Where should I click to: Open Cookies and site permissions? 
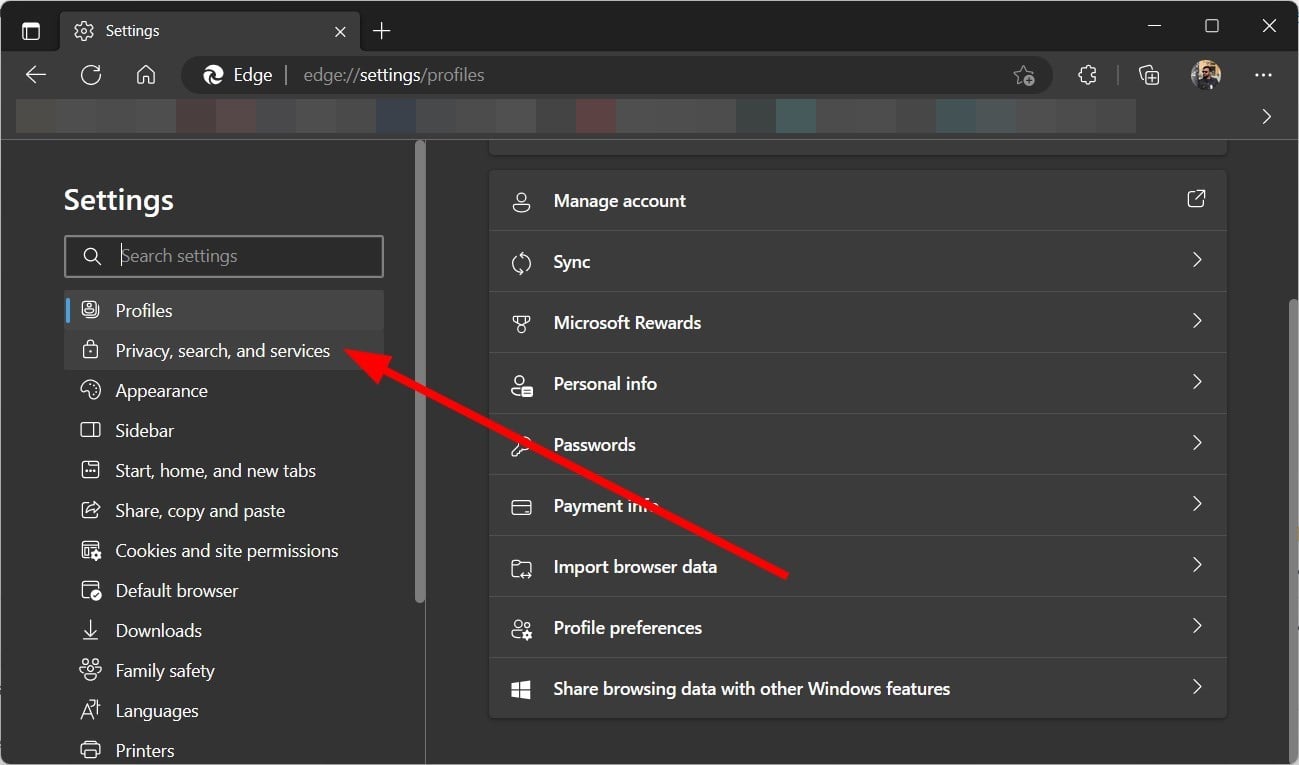tap(224, 550)
